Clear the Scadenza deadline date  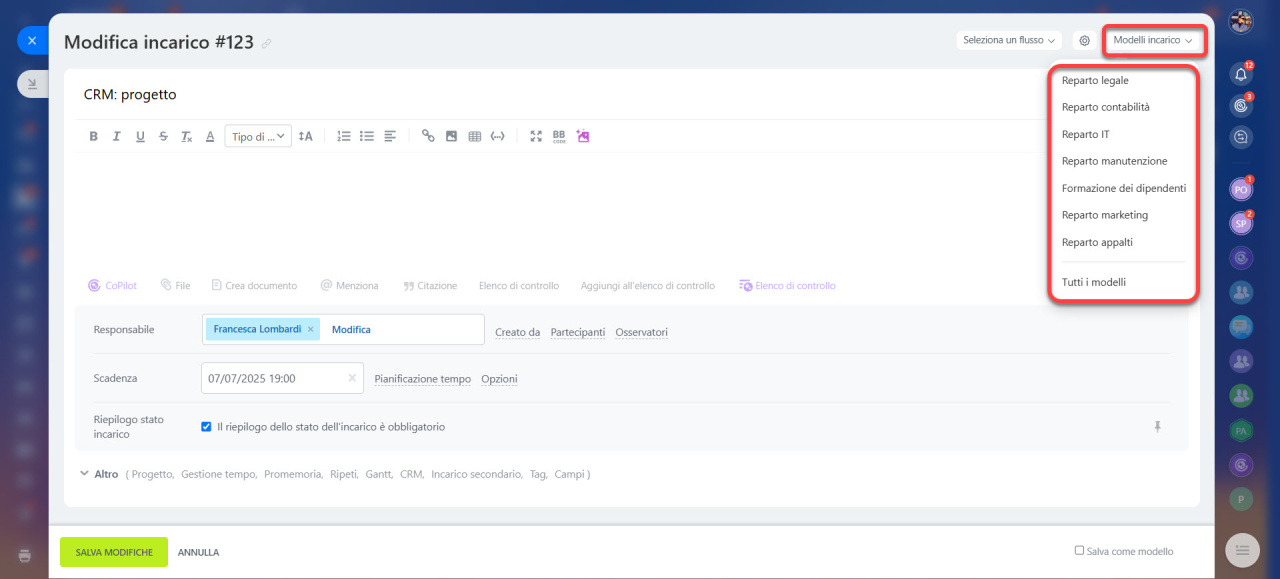(x=351, y=378)
